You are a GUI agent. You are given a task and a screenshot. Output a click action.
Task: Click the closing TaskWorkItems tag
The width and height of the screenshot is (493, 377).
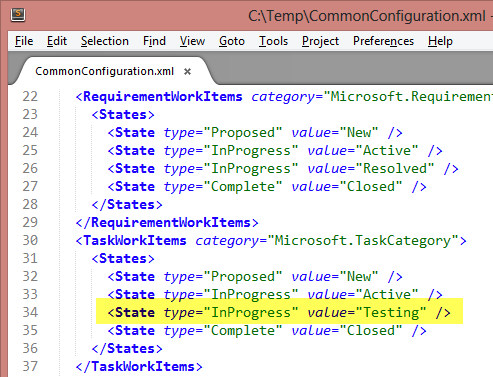139,367
